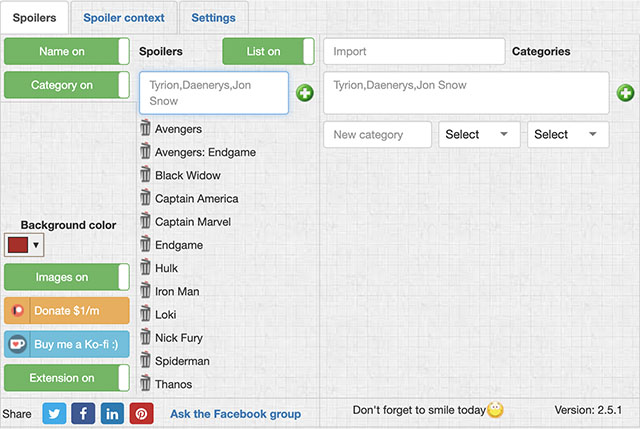Screen dimensions: 640x429
Task: Click green plus to add categories
Action: tap(625, 93)
